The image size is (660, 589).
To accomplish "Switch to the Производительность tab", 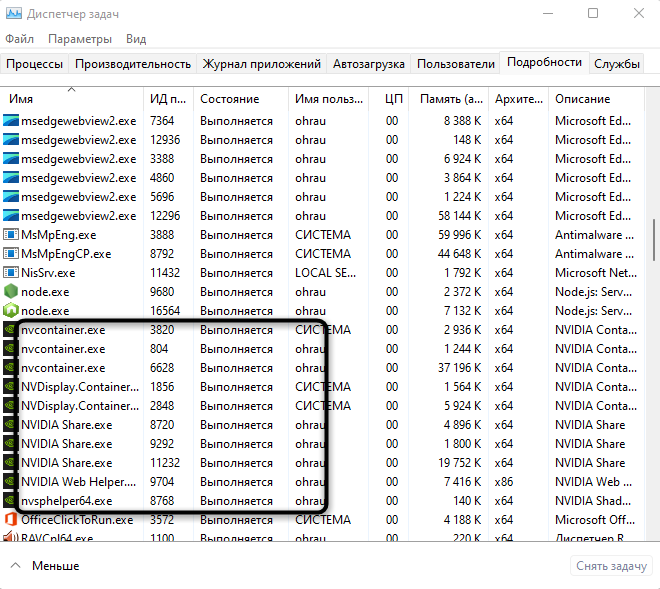I will click(x=133, y=64).
